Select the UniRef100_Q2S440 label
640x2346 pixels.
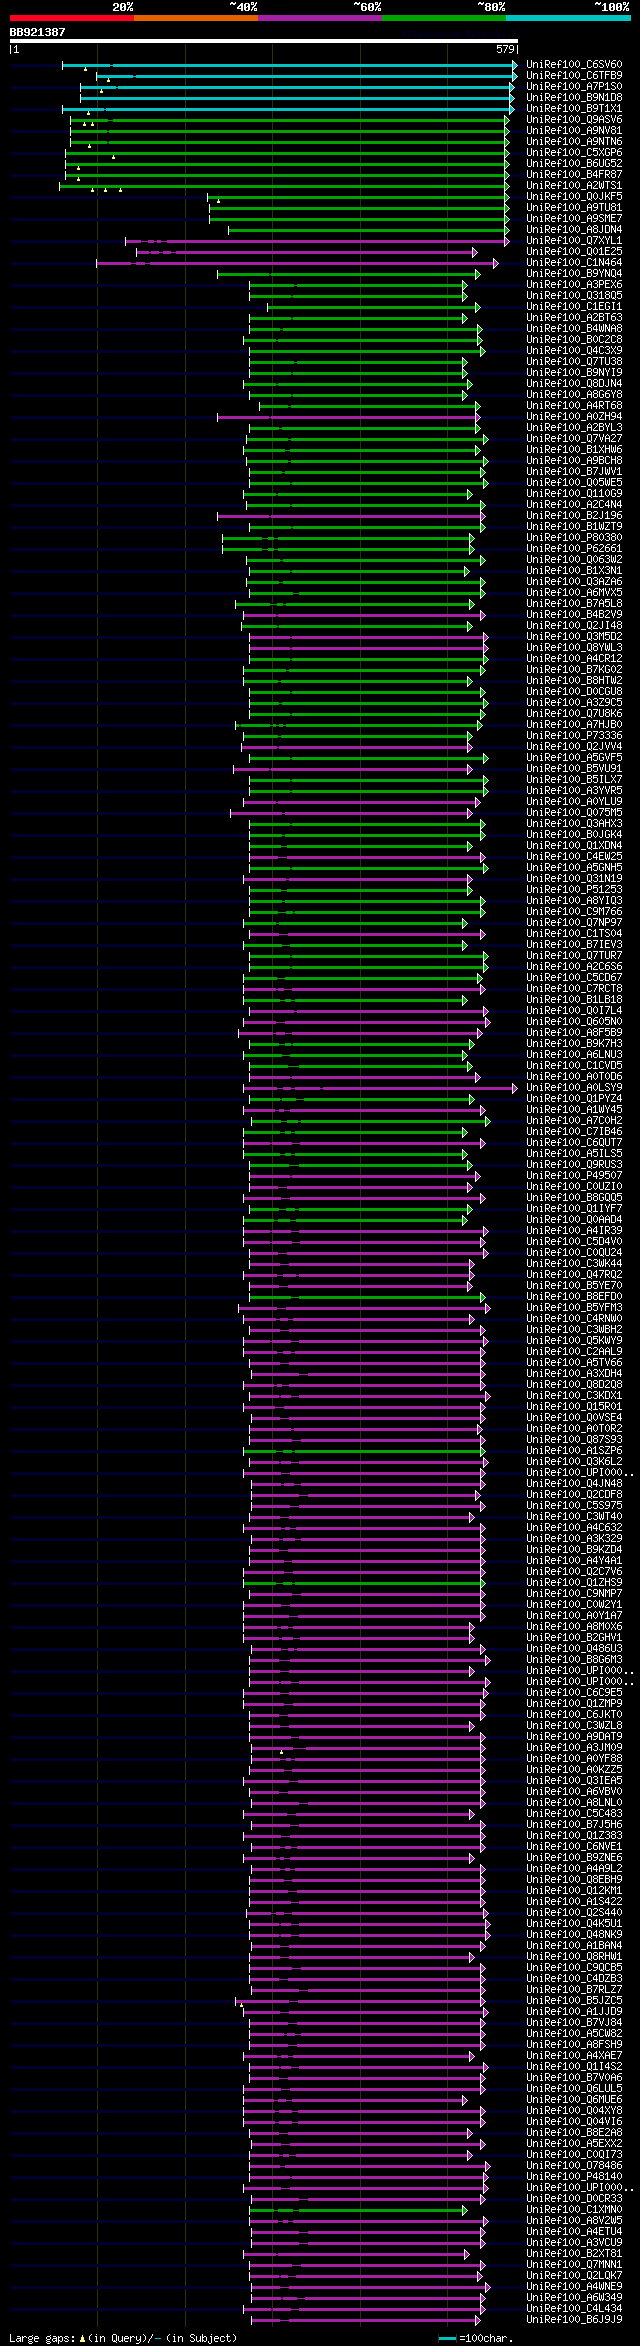pos(574,1913)
